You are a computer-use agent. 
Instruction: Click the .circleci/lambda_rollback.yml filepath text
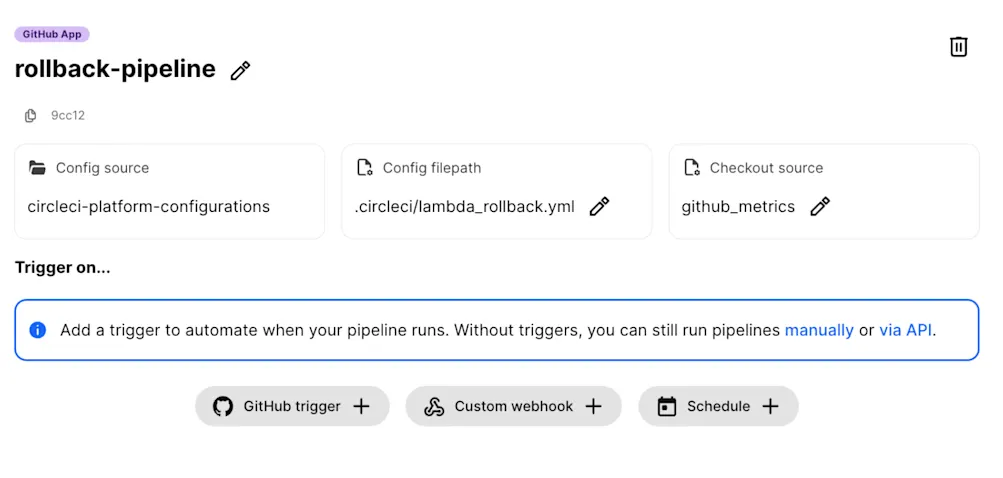[465, 207]
